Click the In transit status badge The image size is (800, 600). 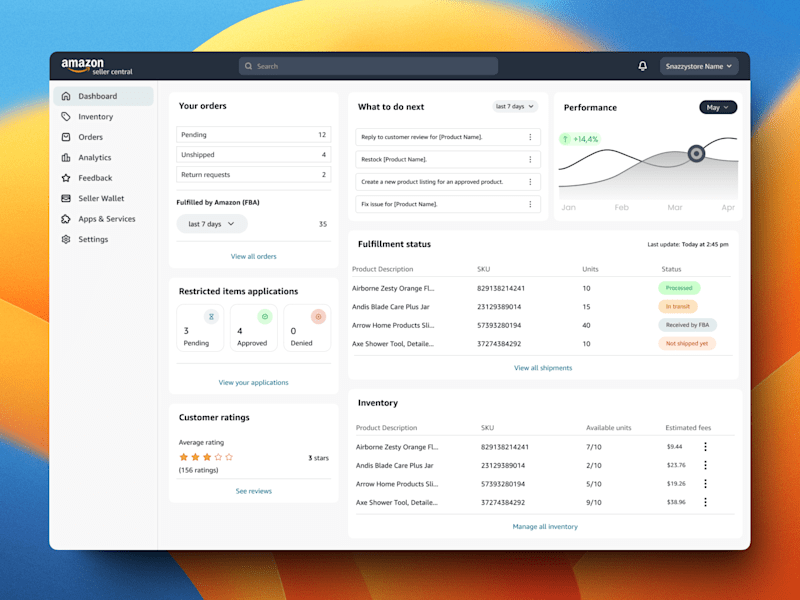click(x=678, y=307)
